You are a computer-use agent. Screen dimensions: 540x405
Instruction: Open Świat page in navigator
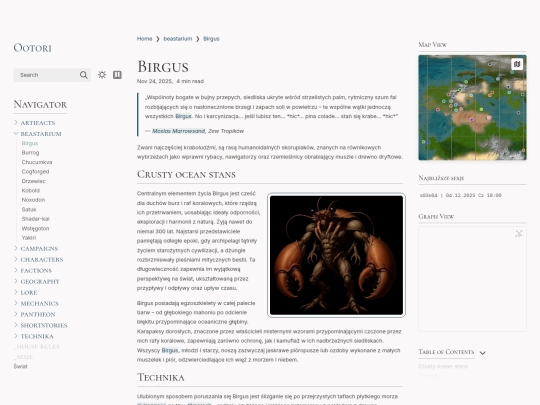click(x=21, y=366)
